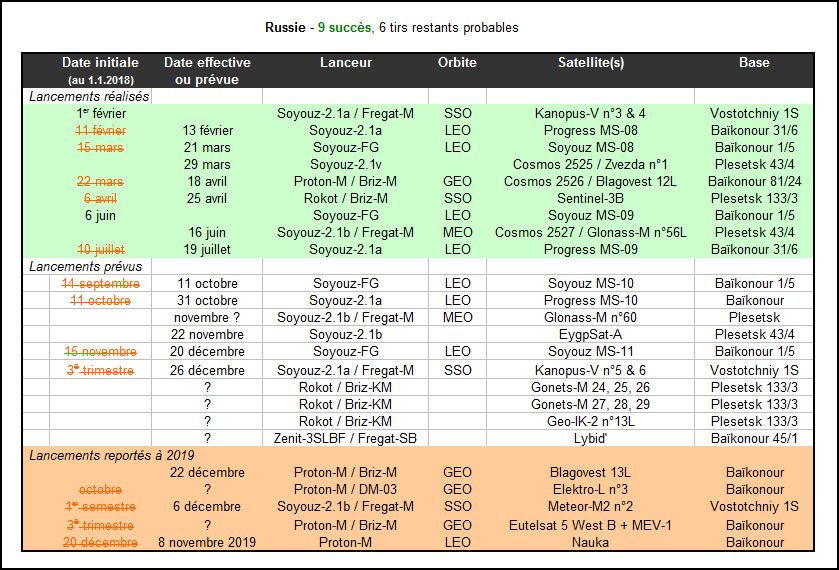Click the struck-through '11 février' date

[x=101, y=131]
